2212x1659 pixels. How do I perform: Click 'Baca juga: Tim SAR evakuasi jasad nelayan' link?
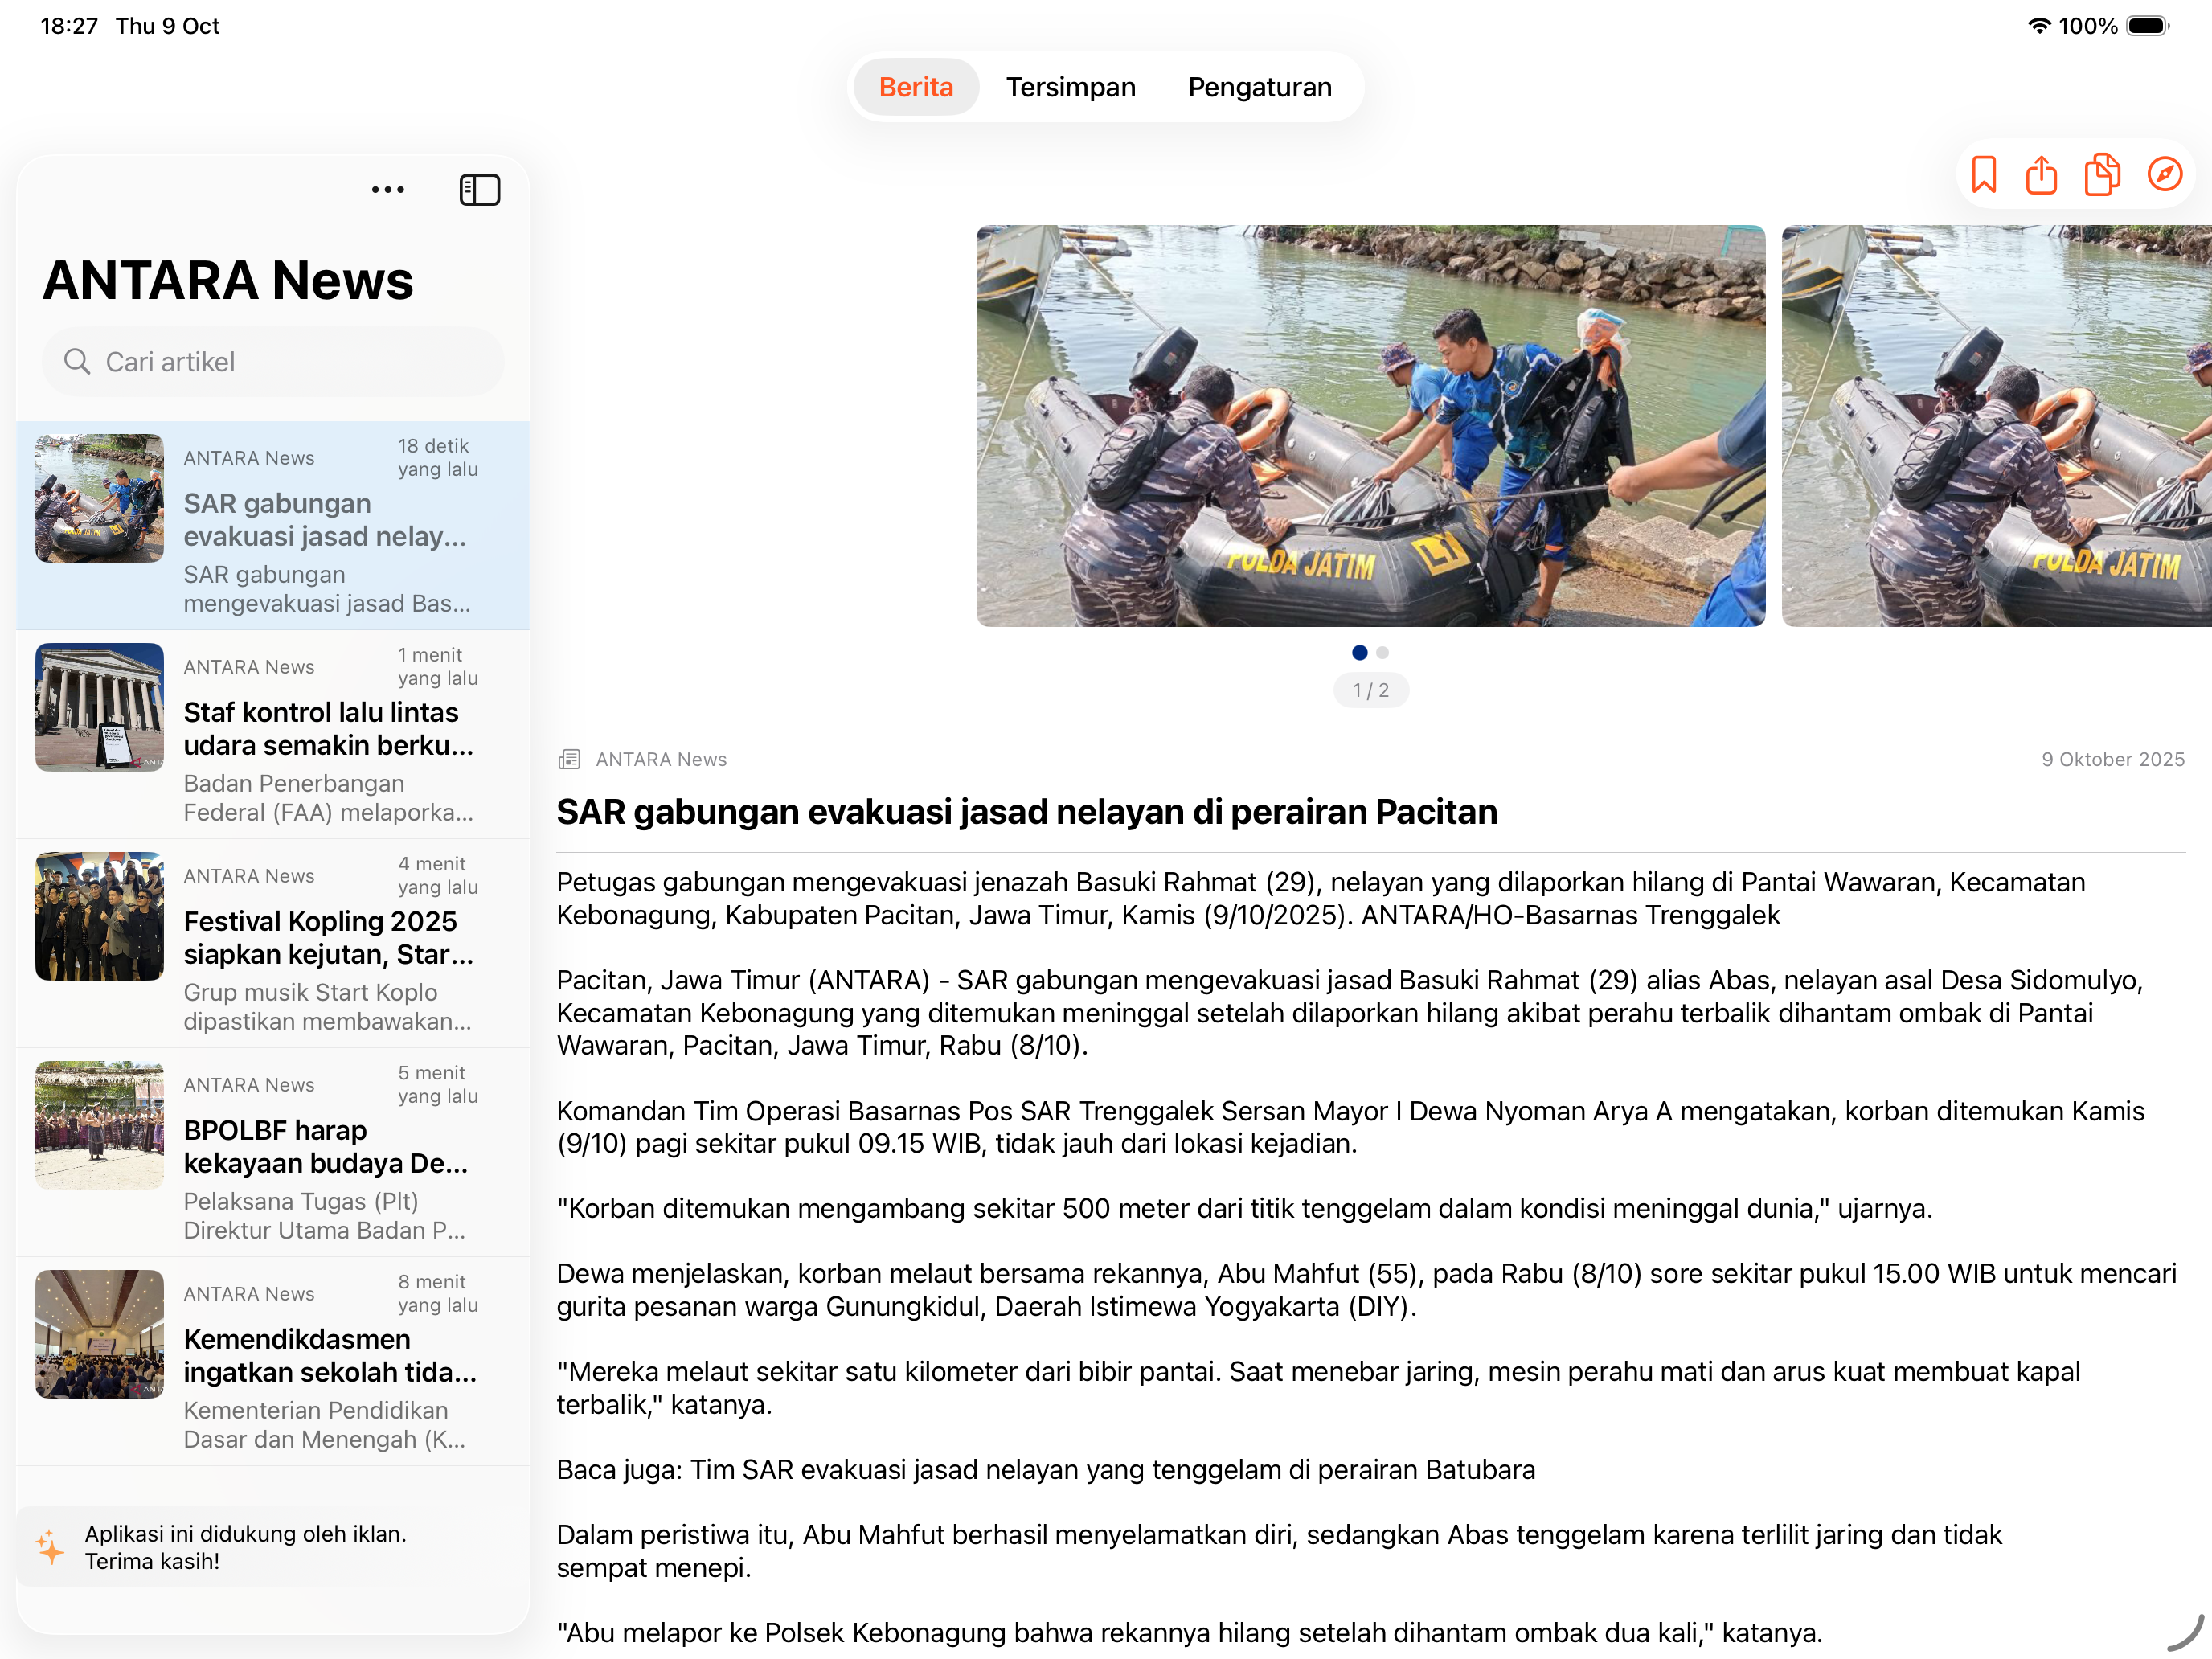click(1045, 1469)
